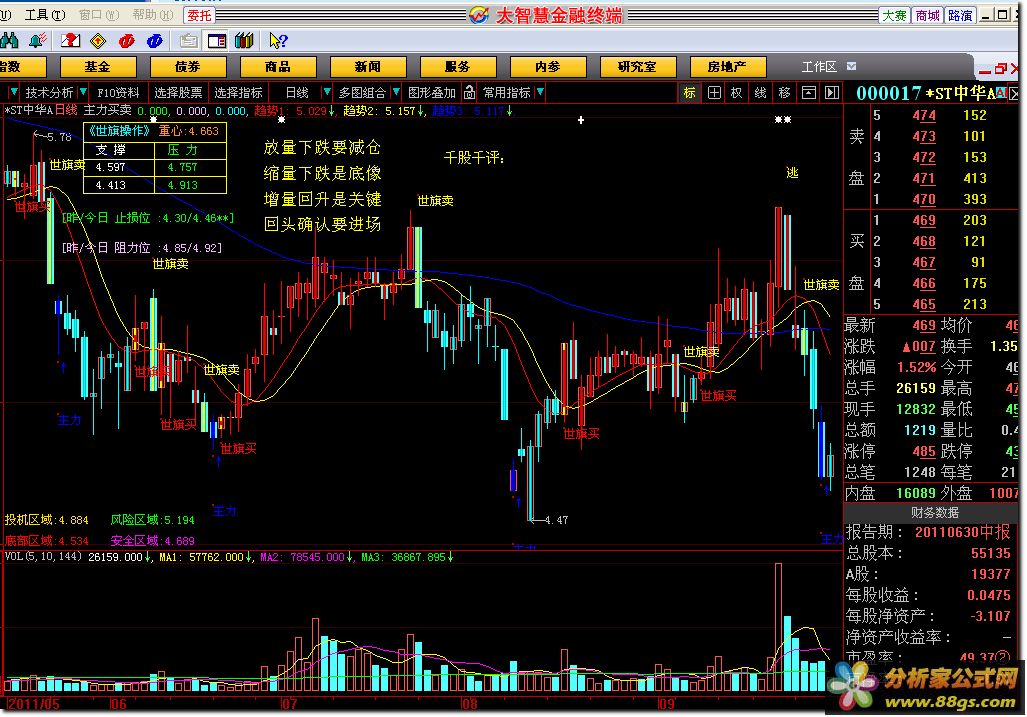Click the VOL(5,10,144) indicator label
Viewport: 1027px width, 717px height.
[43, 557]
